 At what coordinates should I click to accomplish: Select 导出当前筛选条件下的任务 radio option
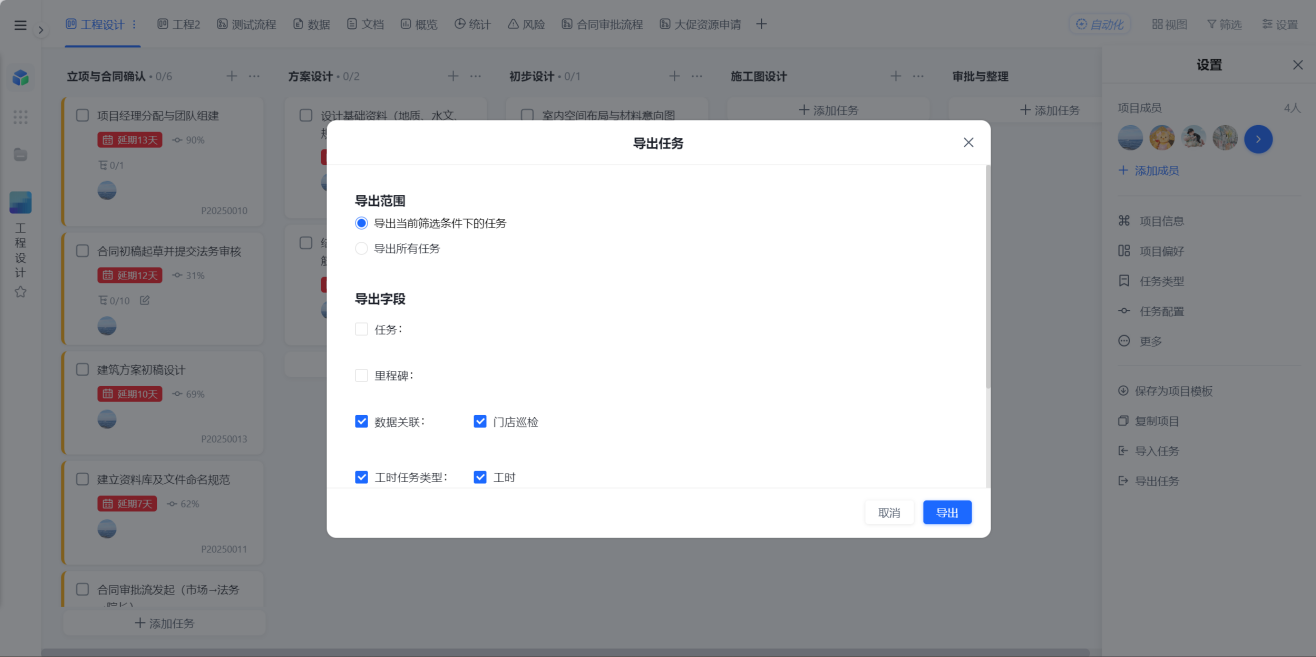pyautogui.click(x=362, y=223)
